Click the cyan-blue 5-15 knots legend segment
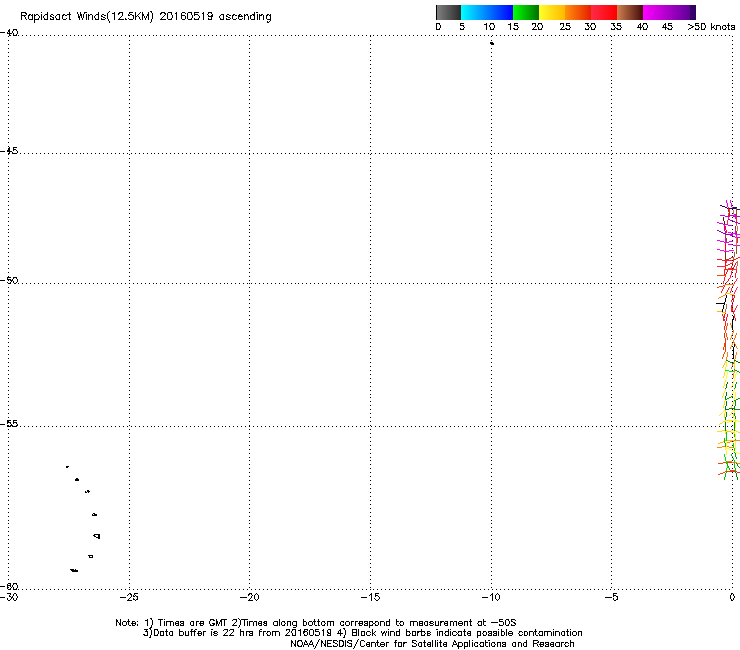 tap(487, 12)
